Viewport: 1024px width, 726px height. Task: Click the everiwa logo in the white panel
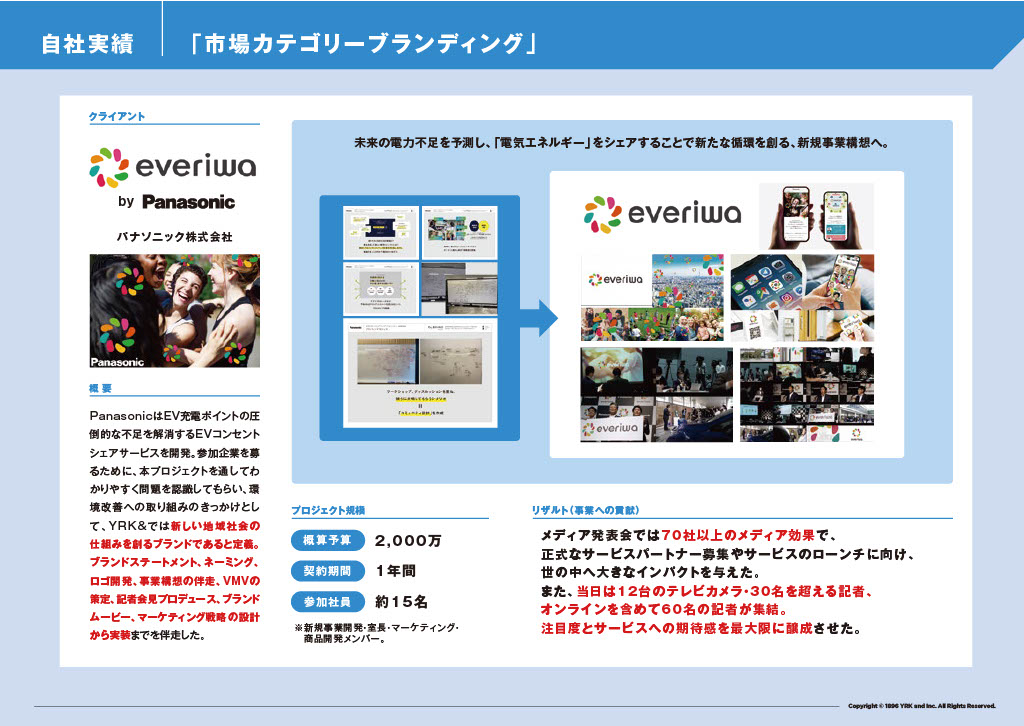(x=662, y=215)
